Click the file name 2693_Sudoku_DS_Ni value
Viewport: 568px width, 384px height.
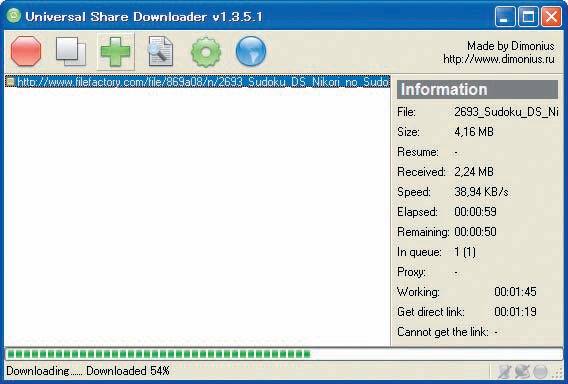pyautogui.click(x=506, y=112)
